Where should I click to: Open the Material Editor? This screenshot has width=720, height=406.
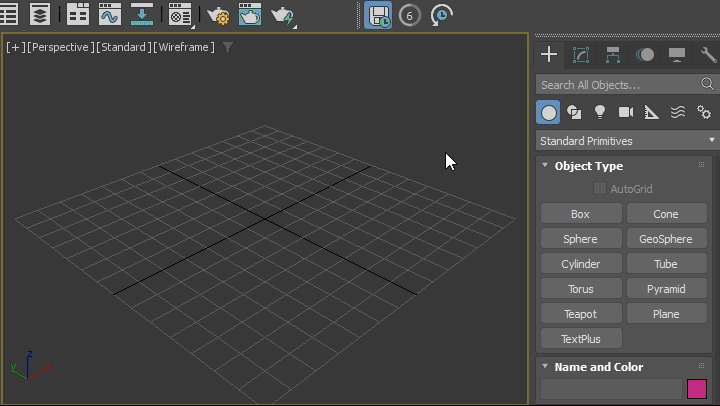point(180,15)
